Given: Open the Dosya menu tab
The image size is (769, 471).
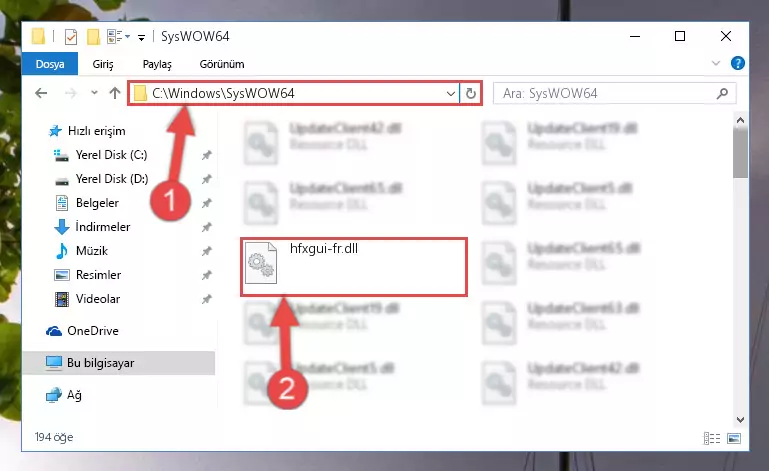Looking at the screenshot, I should point(50,64).
